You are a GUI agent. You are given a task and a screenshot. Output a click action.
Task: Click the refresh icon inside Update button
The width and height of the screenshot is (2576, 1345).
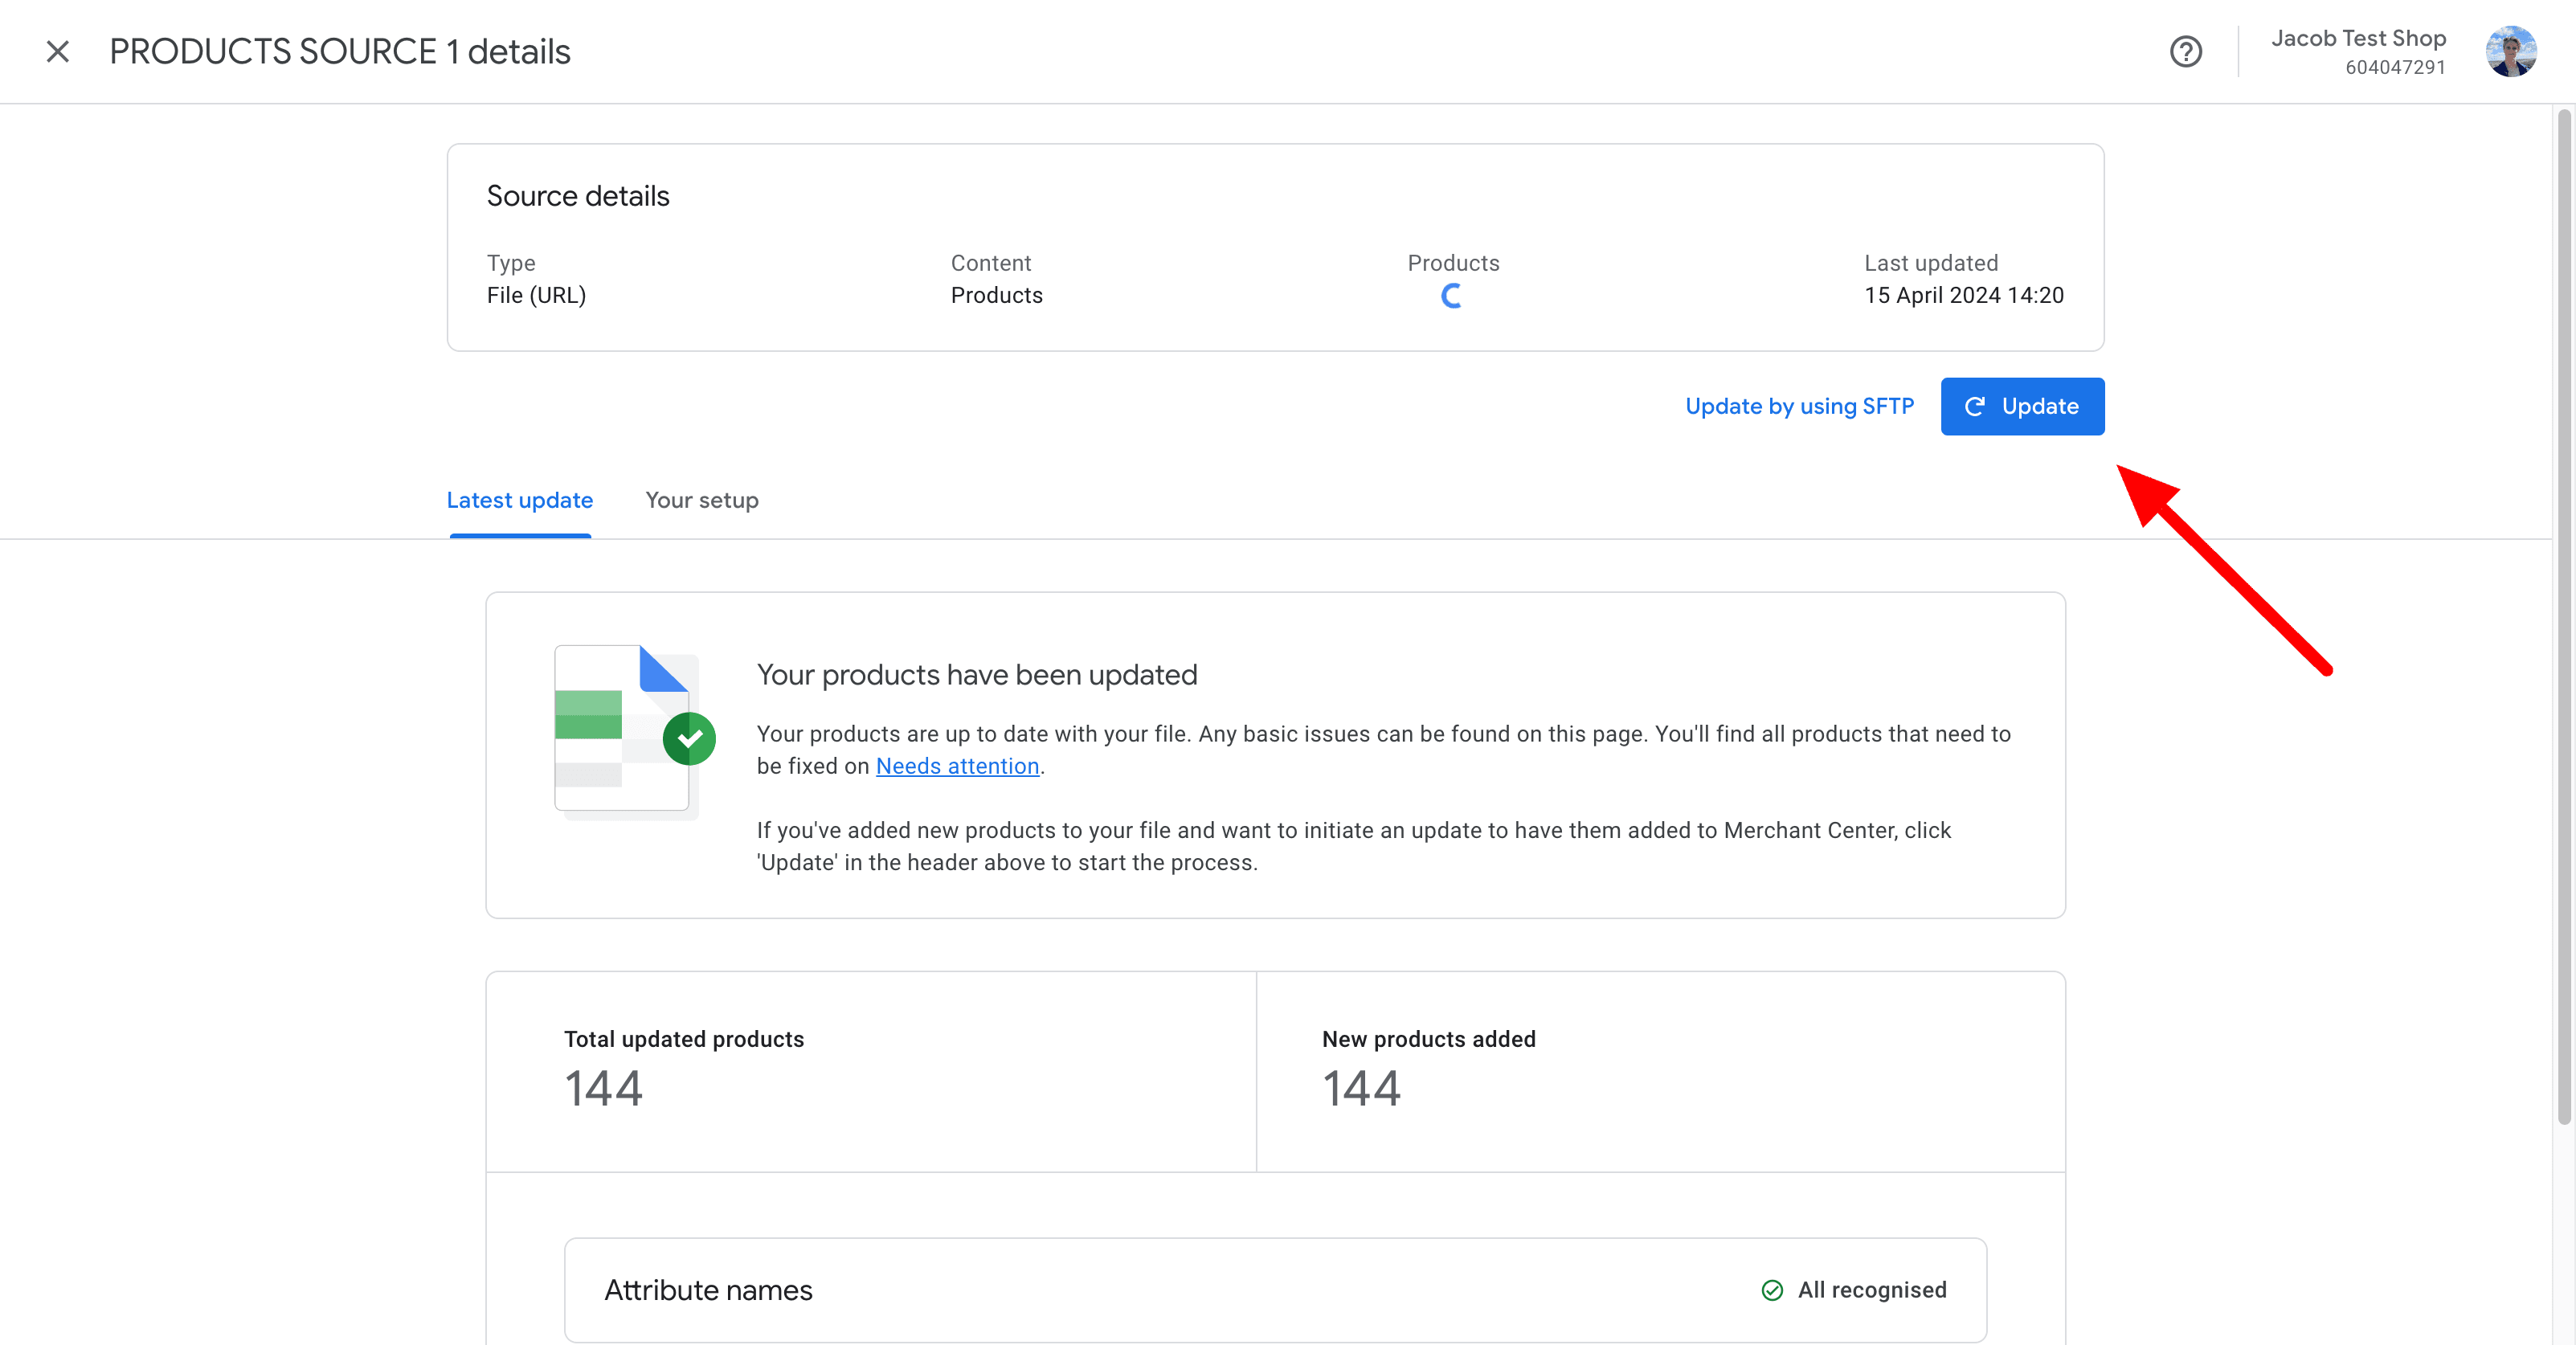[1974, 406]
